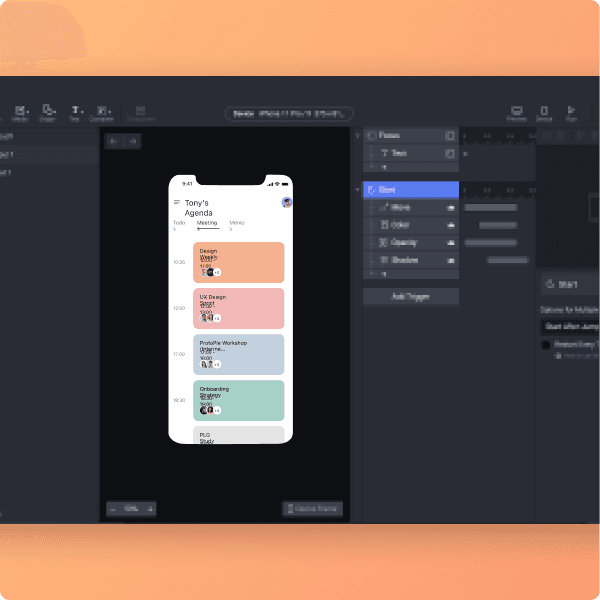Open the Media tool in the toolbar
The height and width of the screenshot is (600, 600).
point(20,114)
